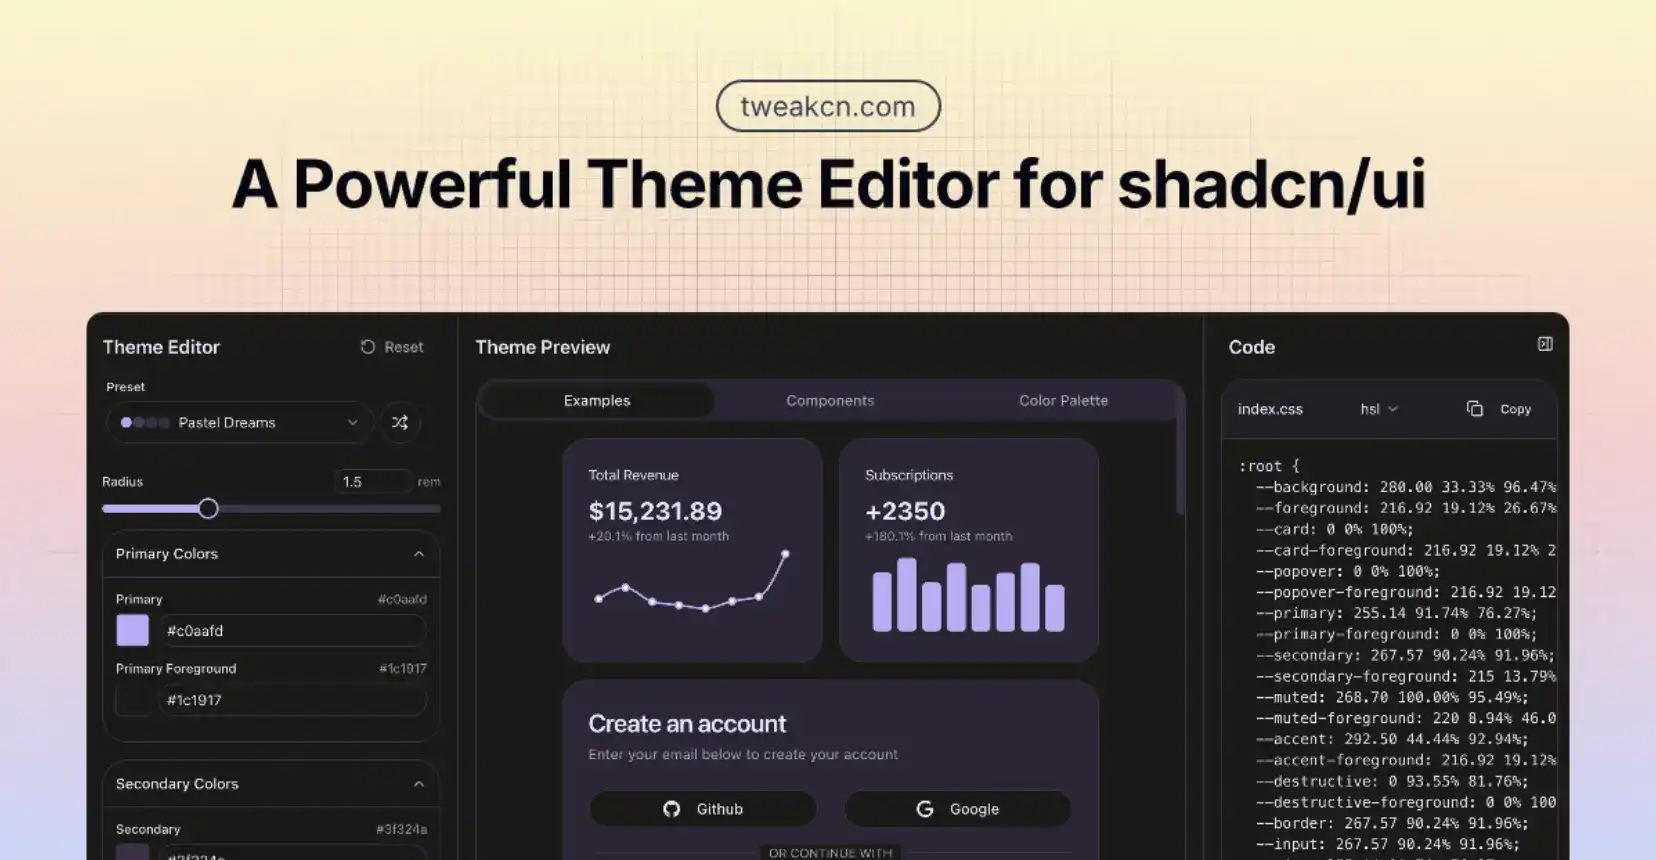Click the --muted: 268.70 code line
1656x860 pixels.
coord(1392,697)
